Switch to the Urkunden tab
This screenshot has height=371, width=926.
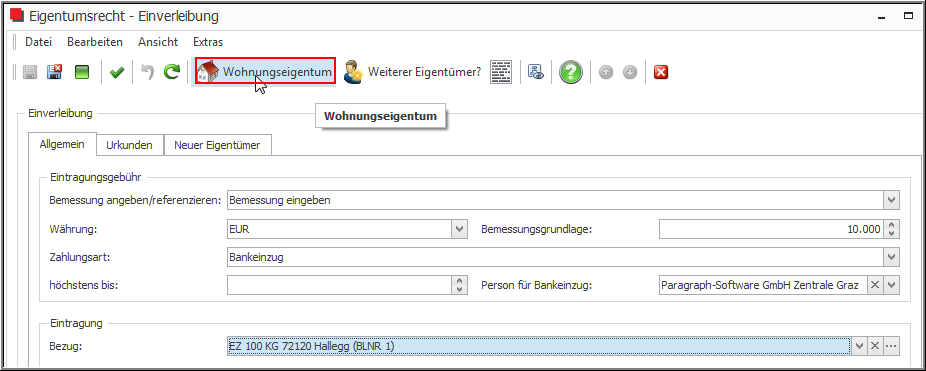pos(129,145)
